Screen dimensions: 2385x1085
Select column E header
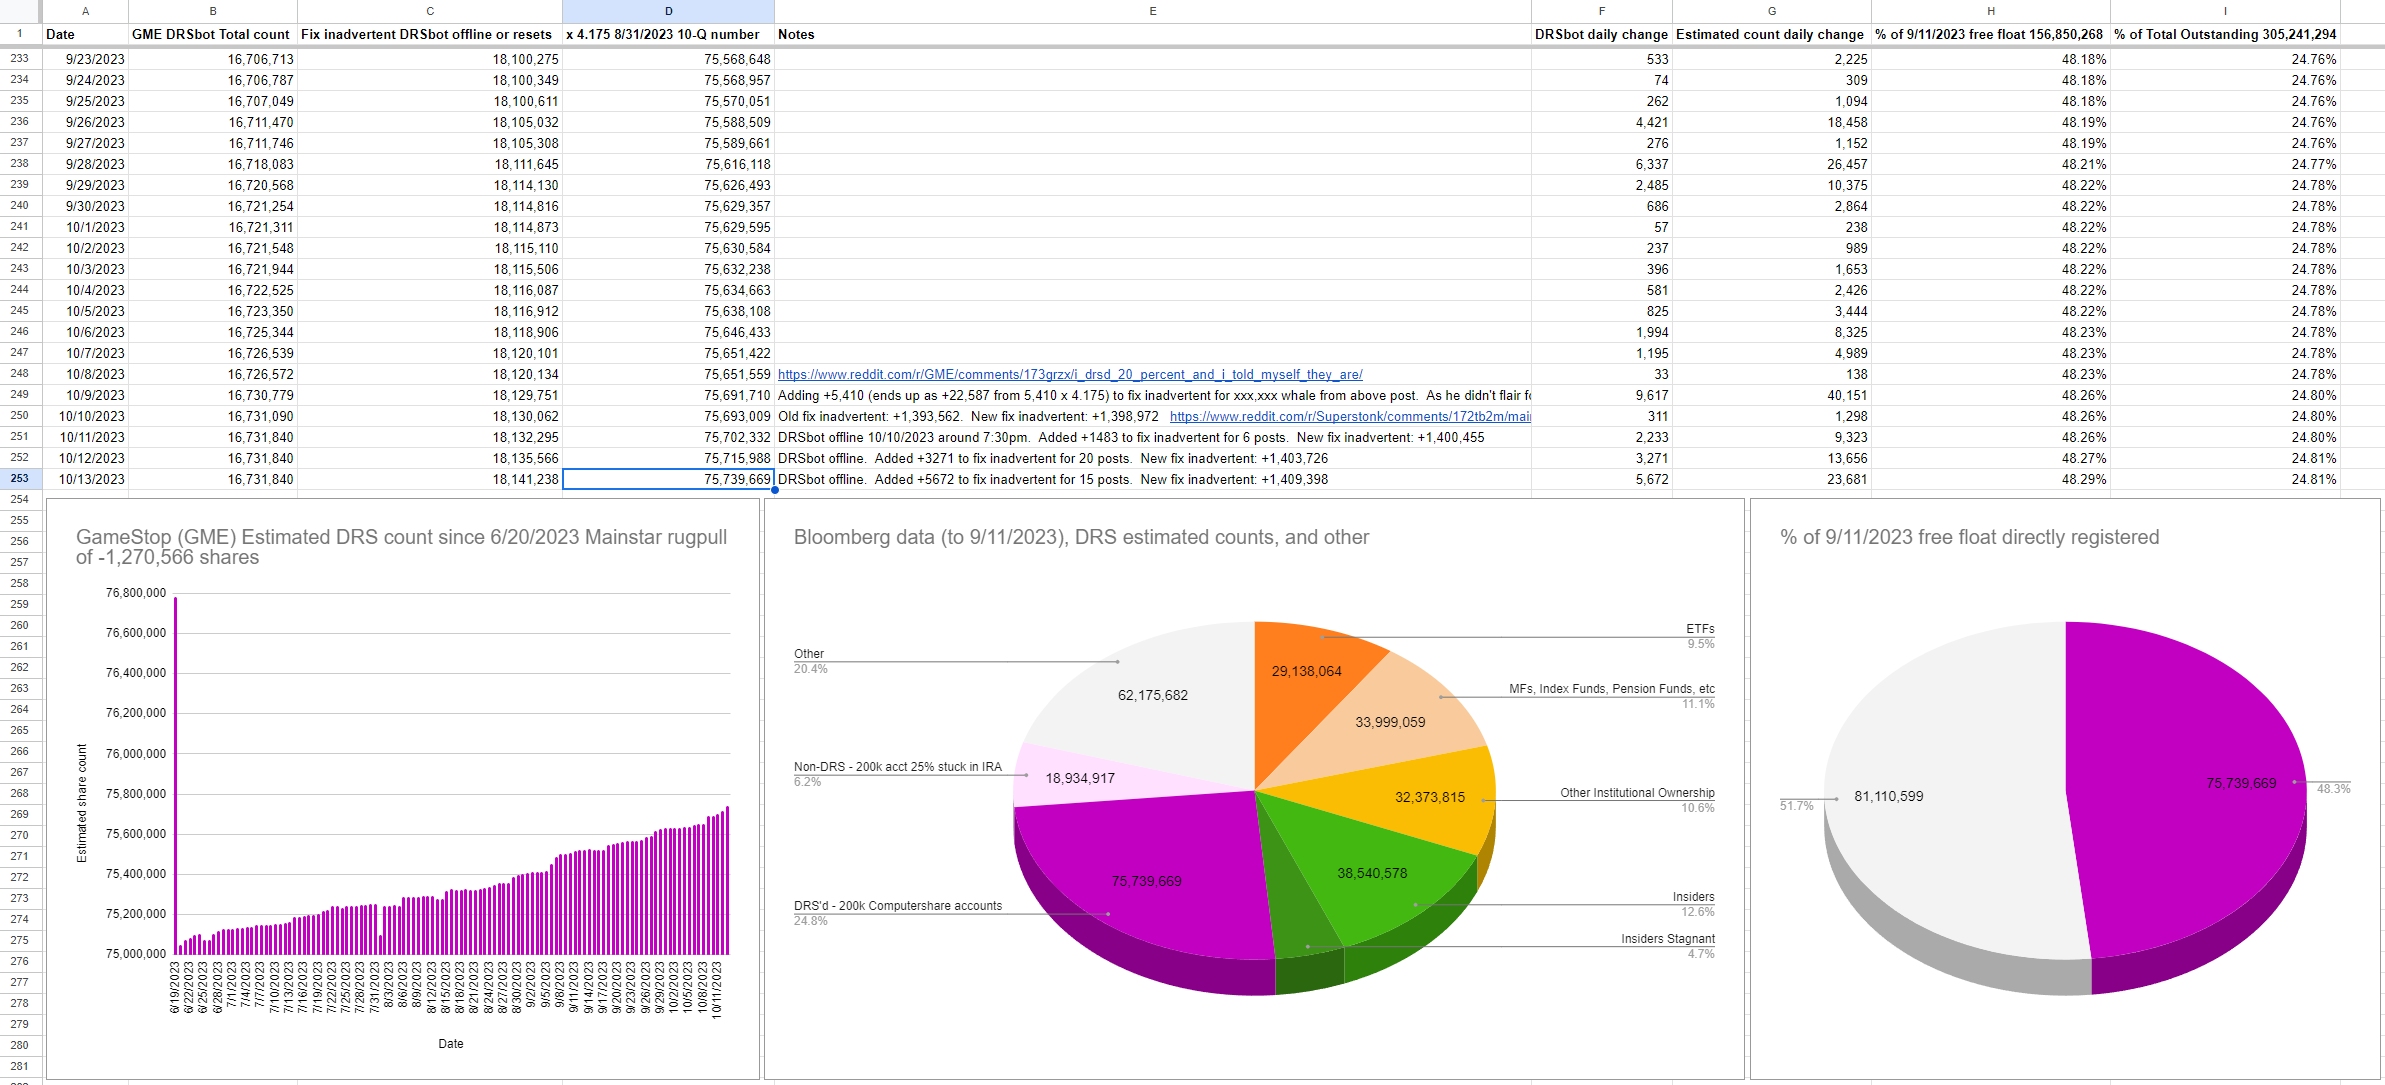pyautogui.click(x=1152, y=11)
